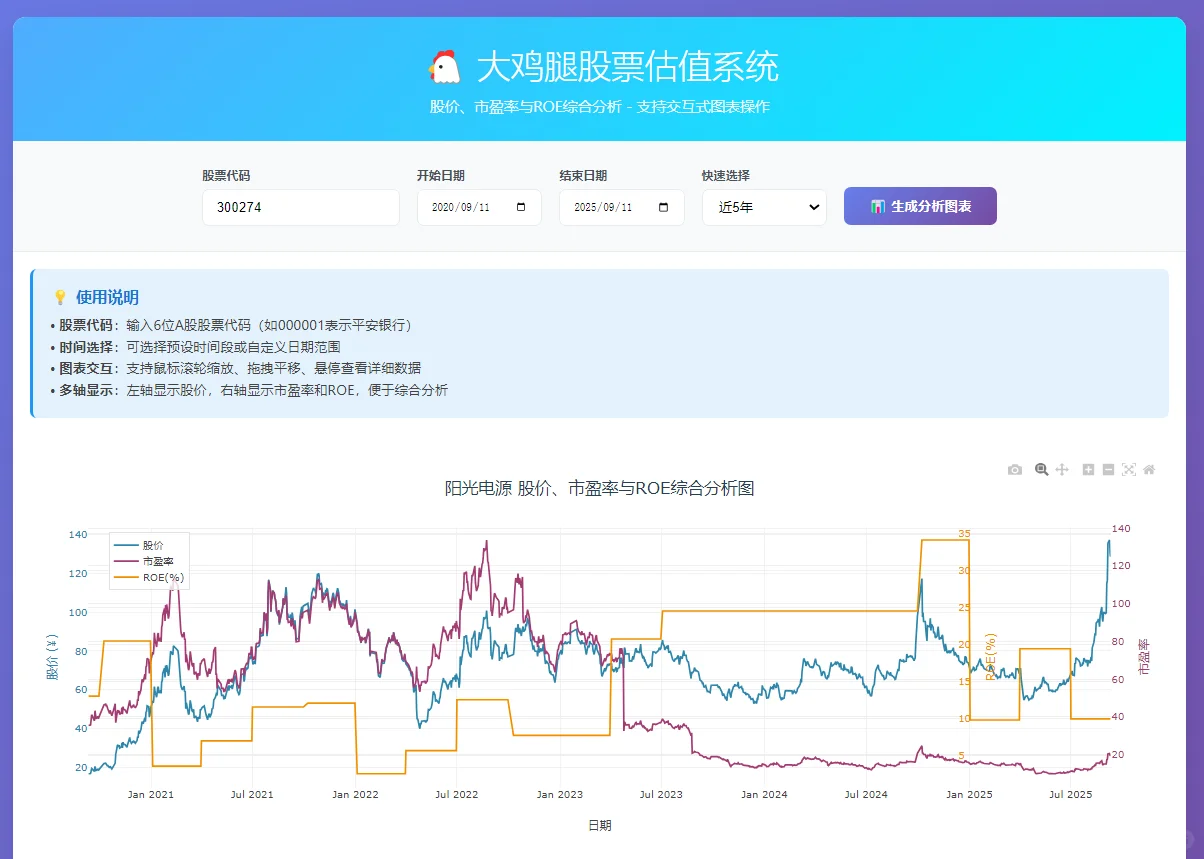
Task: Select the chart title text
Action: [600, 488]
